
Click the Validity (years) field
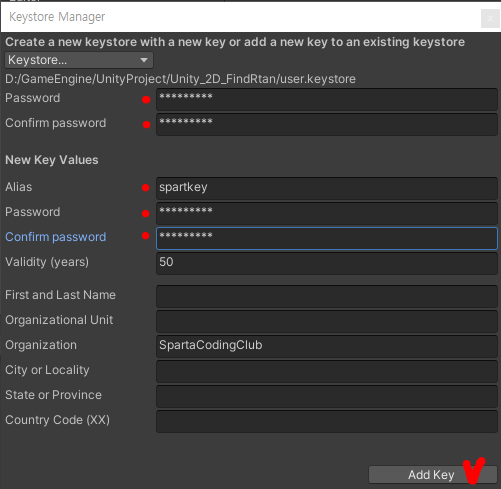[x=327, y=263]
